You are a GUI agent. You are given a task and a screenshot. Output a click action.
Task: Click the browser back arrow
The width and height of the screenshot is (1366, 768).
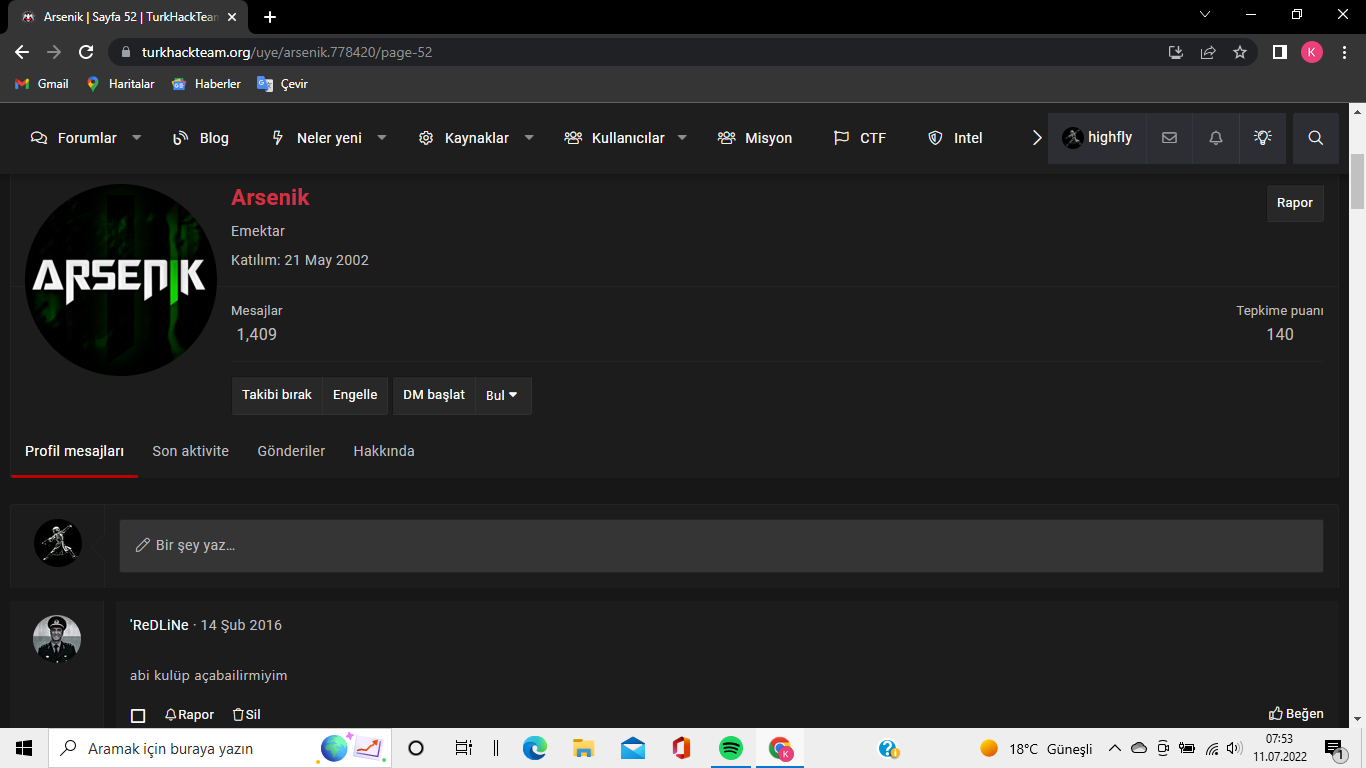coord(22,52)
